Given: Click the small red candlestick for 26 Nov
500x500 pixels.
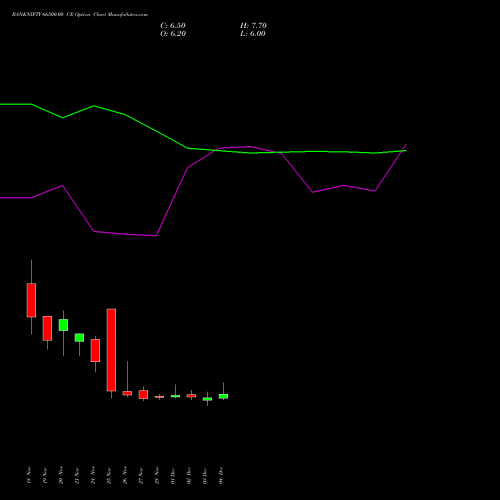Looking at the screenshot, I should pos(127,393).
